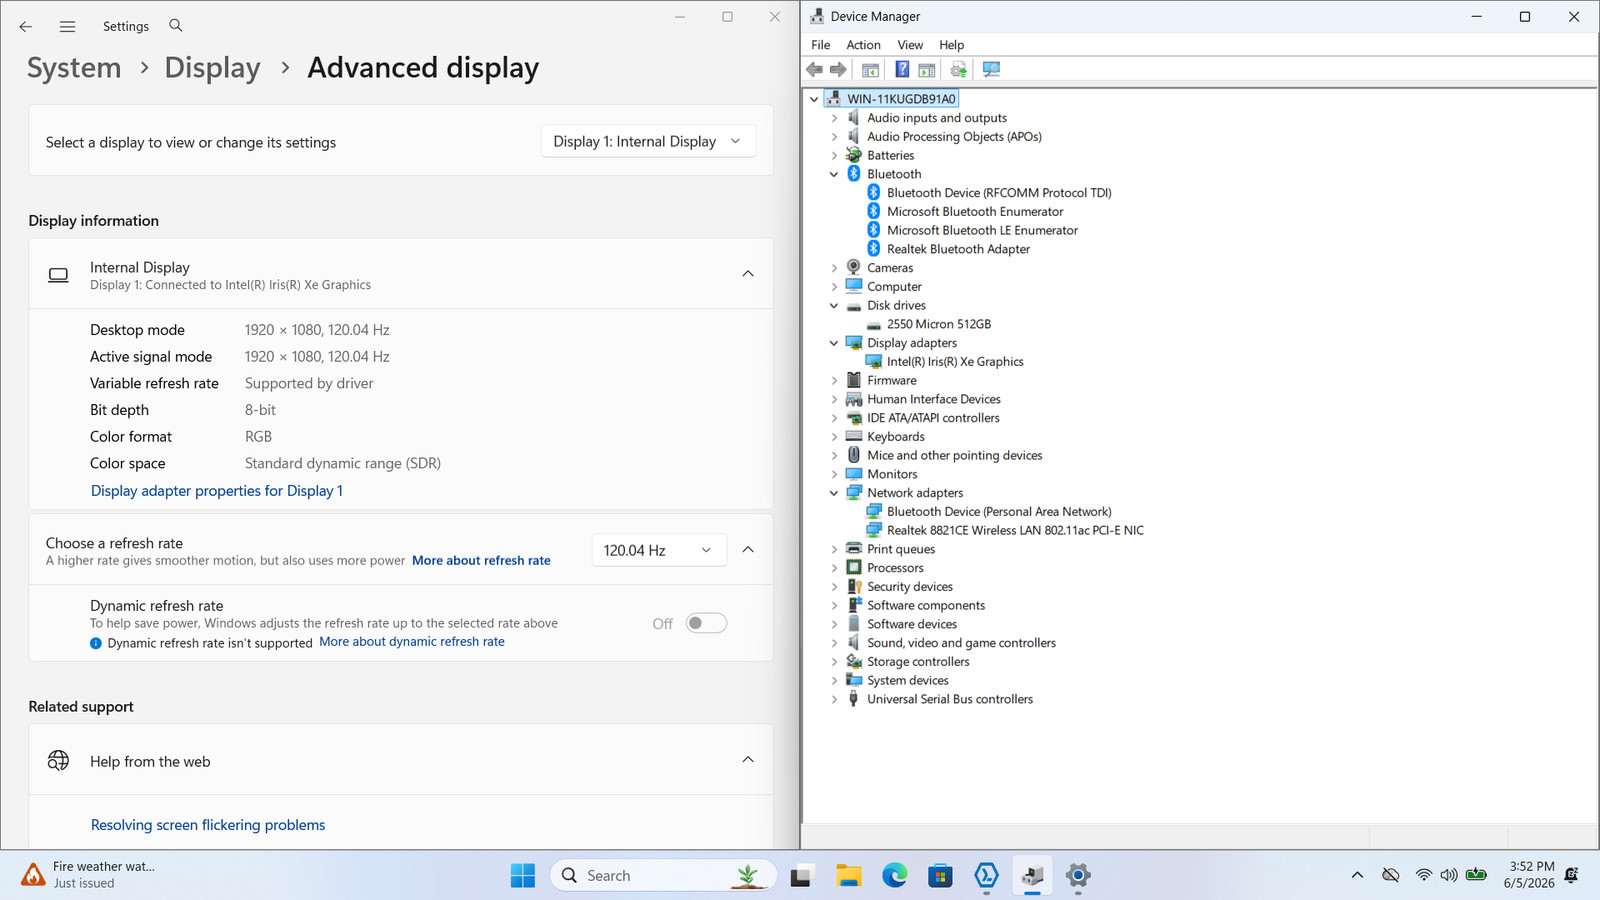Click Display adapter properties for Display 1
1600x900 pixels.
click(217, 491)
